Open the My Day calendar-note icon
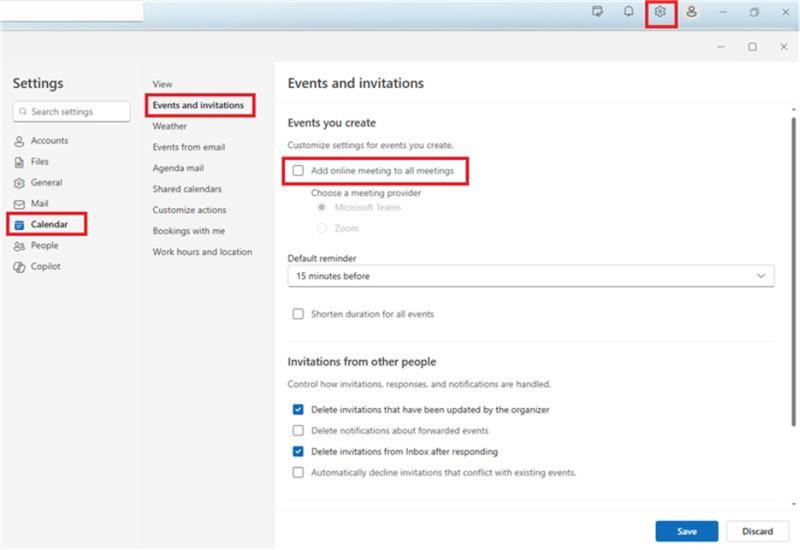The image size is (800, 550). (x=597, y=11)
